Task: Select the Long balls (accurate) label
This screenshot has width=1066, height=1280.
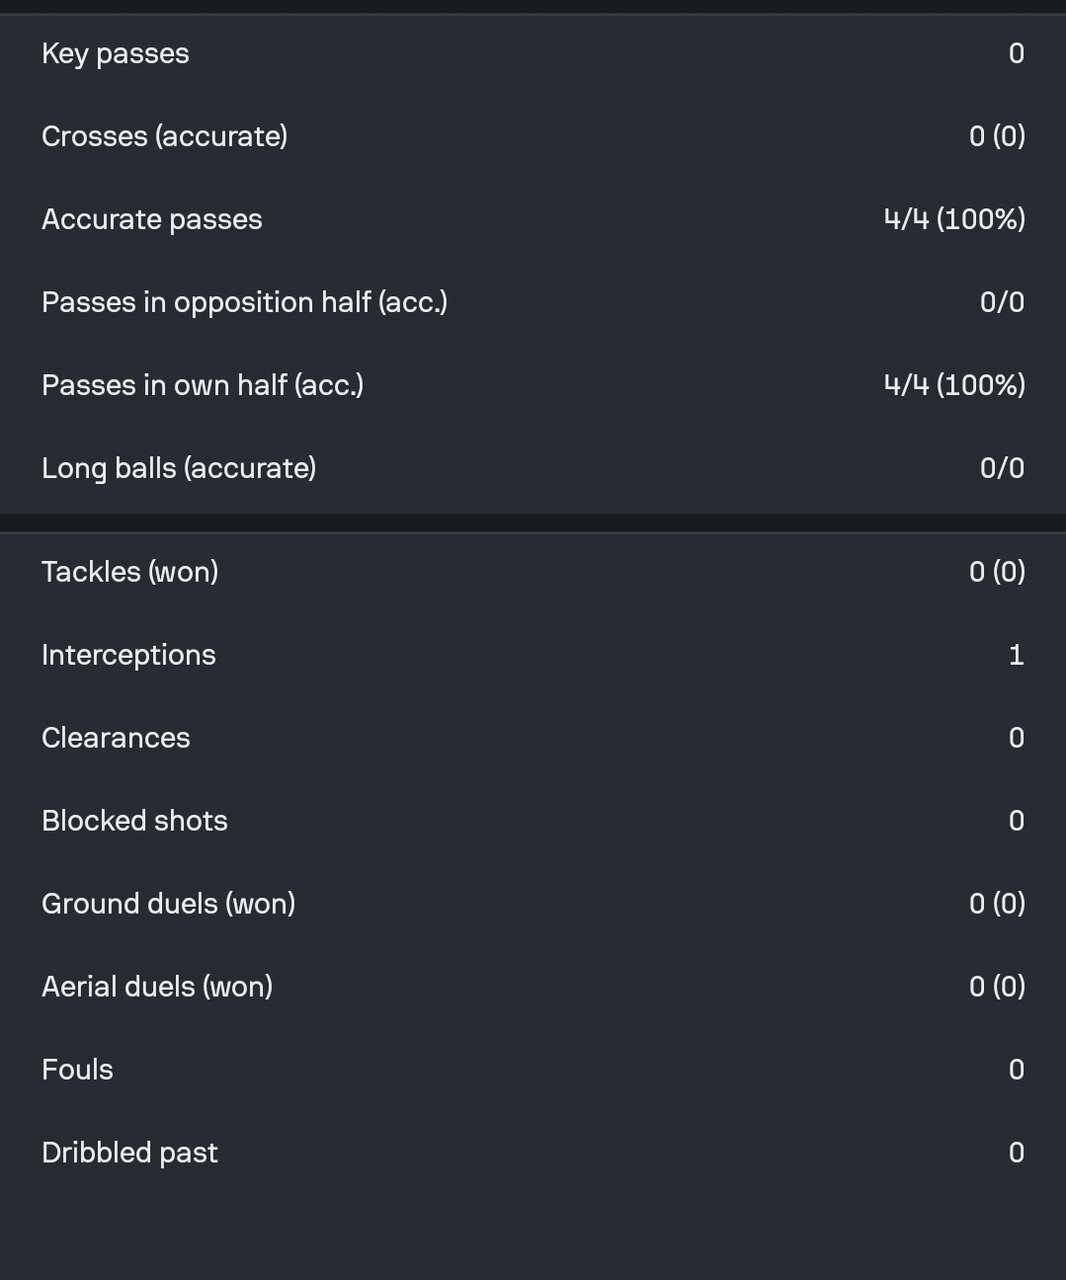Action: point(178,469)
